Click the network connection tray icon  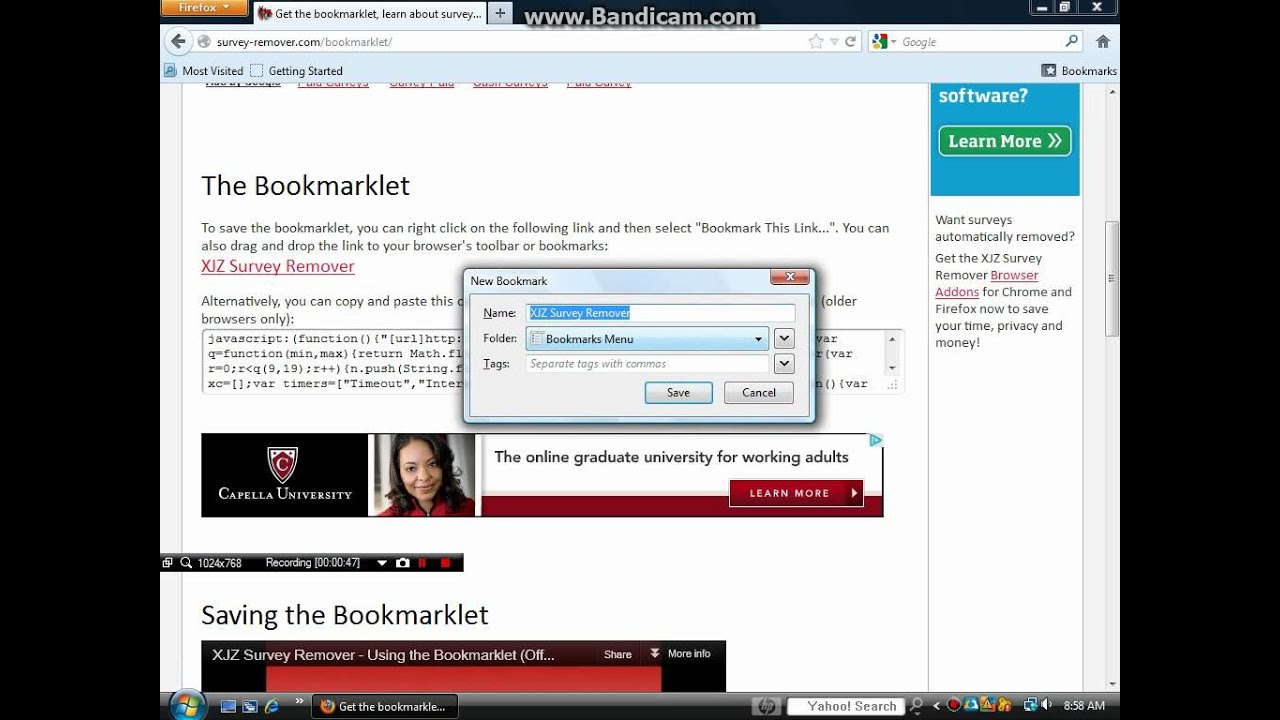[x=1030, y=705]
